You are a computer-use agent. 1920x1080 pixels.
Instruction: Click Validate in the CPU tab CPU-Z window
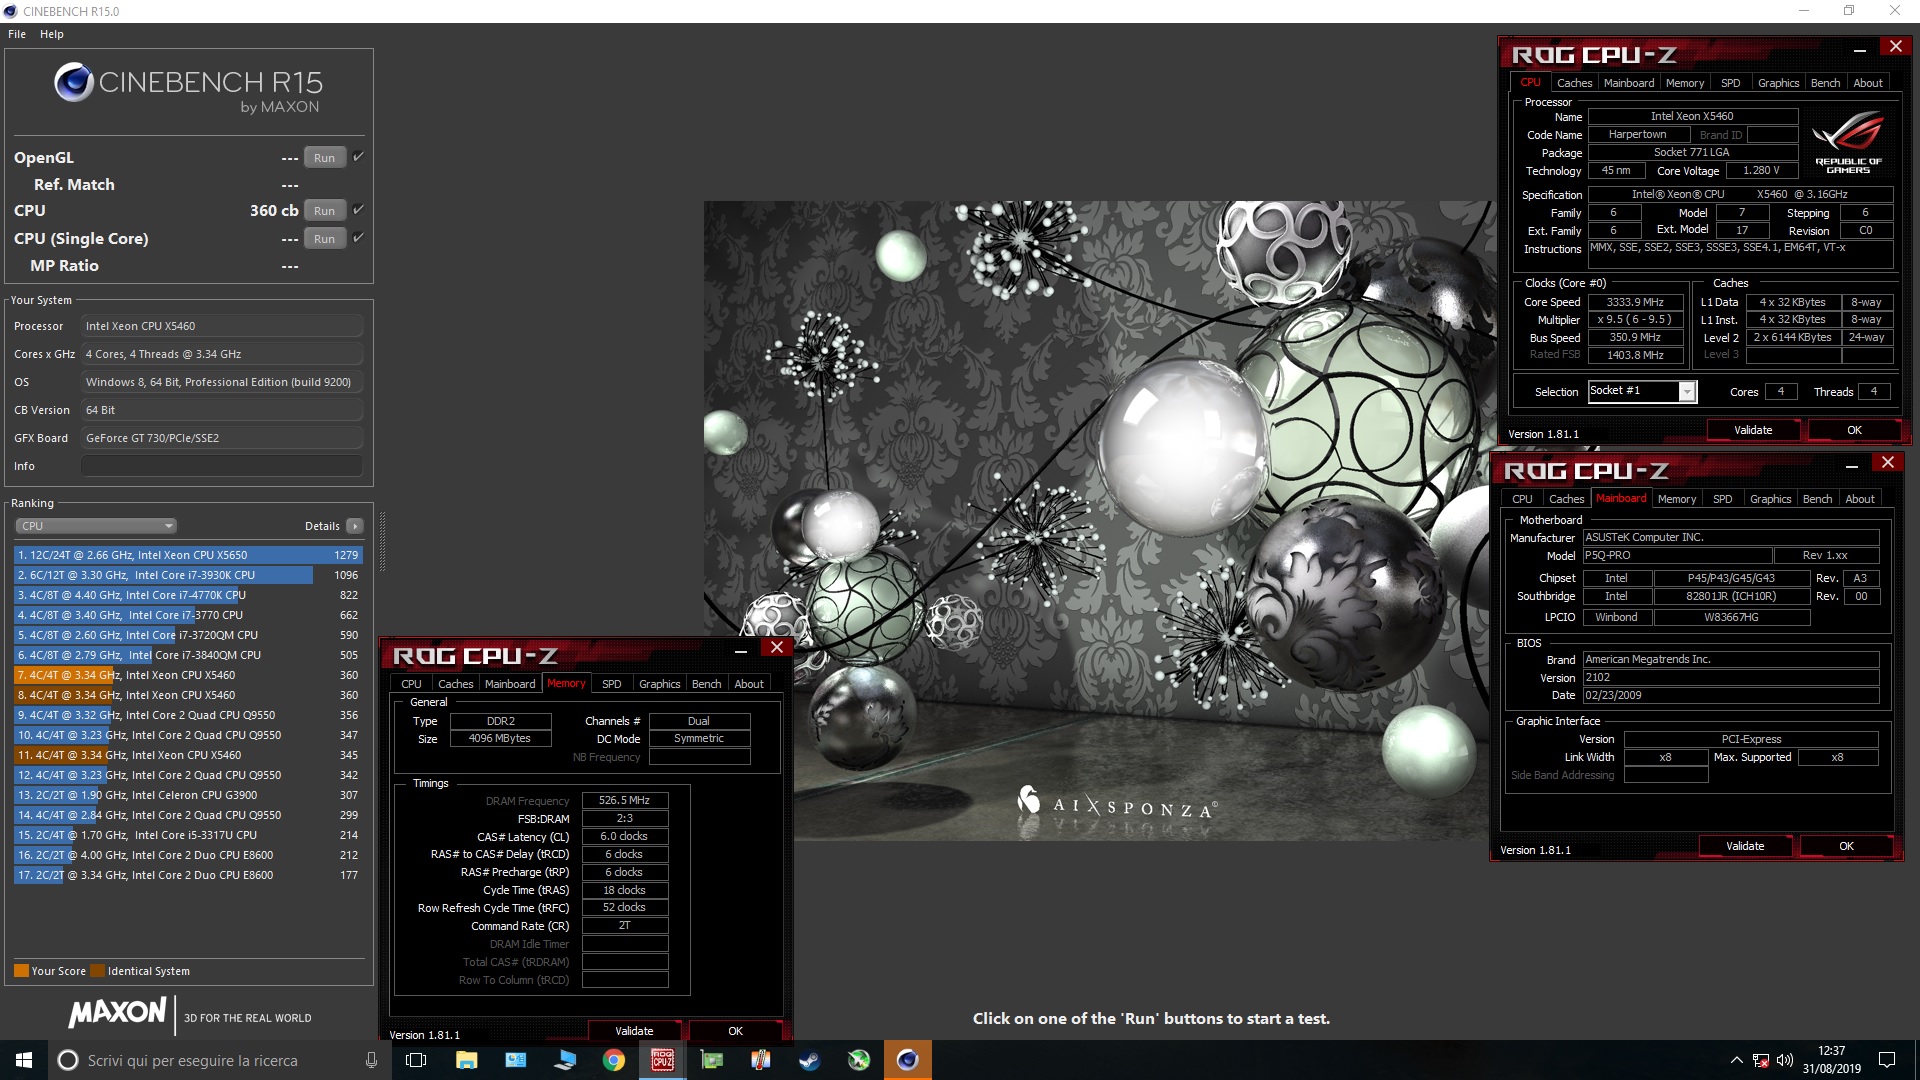coord(1753,430)
